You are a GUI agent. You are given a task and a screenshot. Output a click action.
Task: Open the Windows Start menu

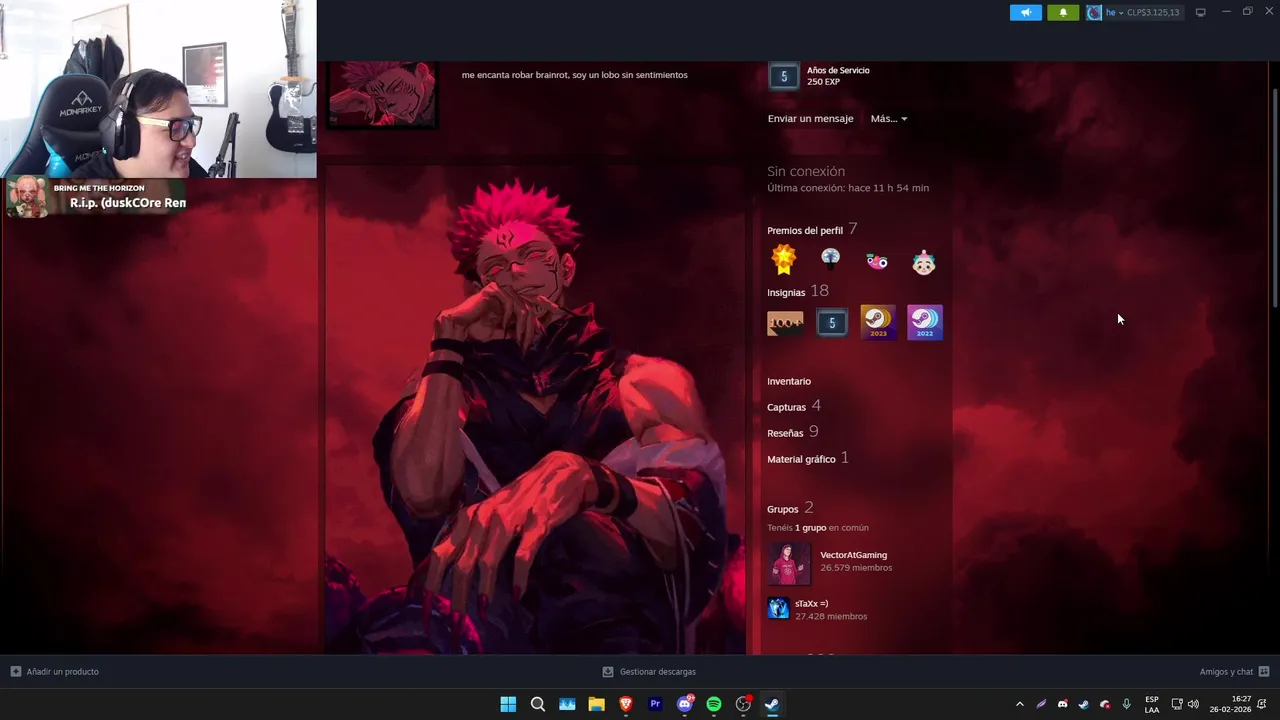pyautogui.click(x=508, y=704)
